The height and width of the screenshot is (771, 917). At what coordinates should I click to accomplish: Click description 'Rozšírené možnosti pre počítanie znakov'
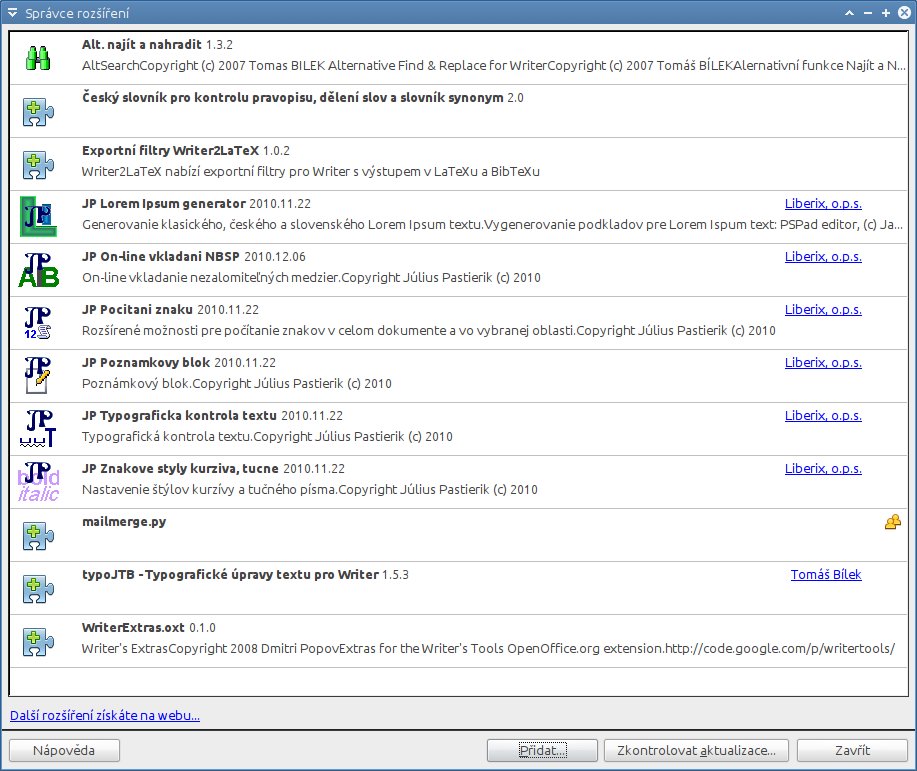429,331
